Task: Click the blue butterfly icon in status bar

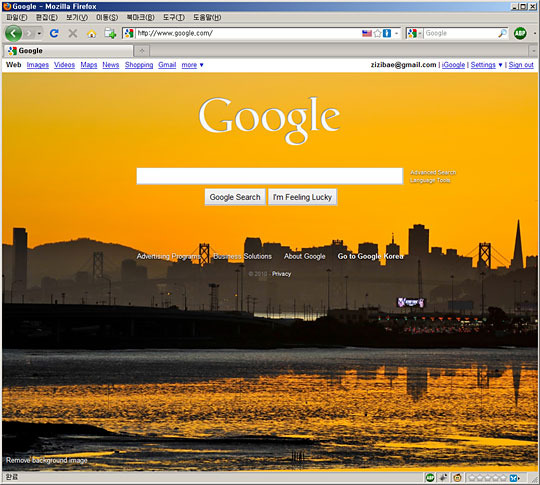Action: (514, 478)
